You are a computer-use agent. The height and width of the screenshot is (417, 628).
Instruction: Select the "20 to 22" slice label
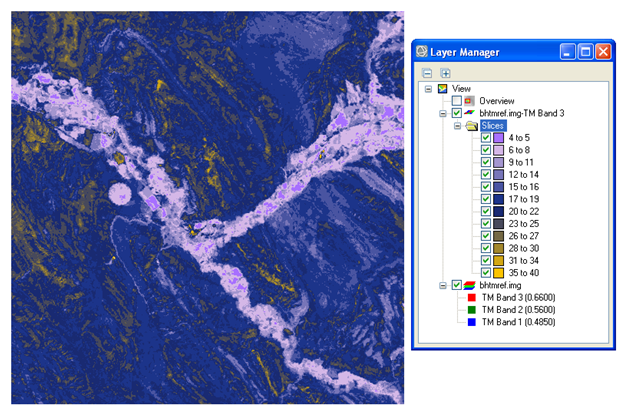523,212
